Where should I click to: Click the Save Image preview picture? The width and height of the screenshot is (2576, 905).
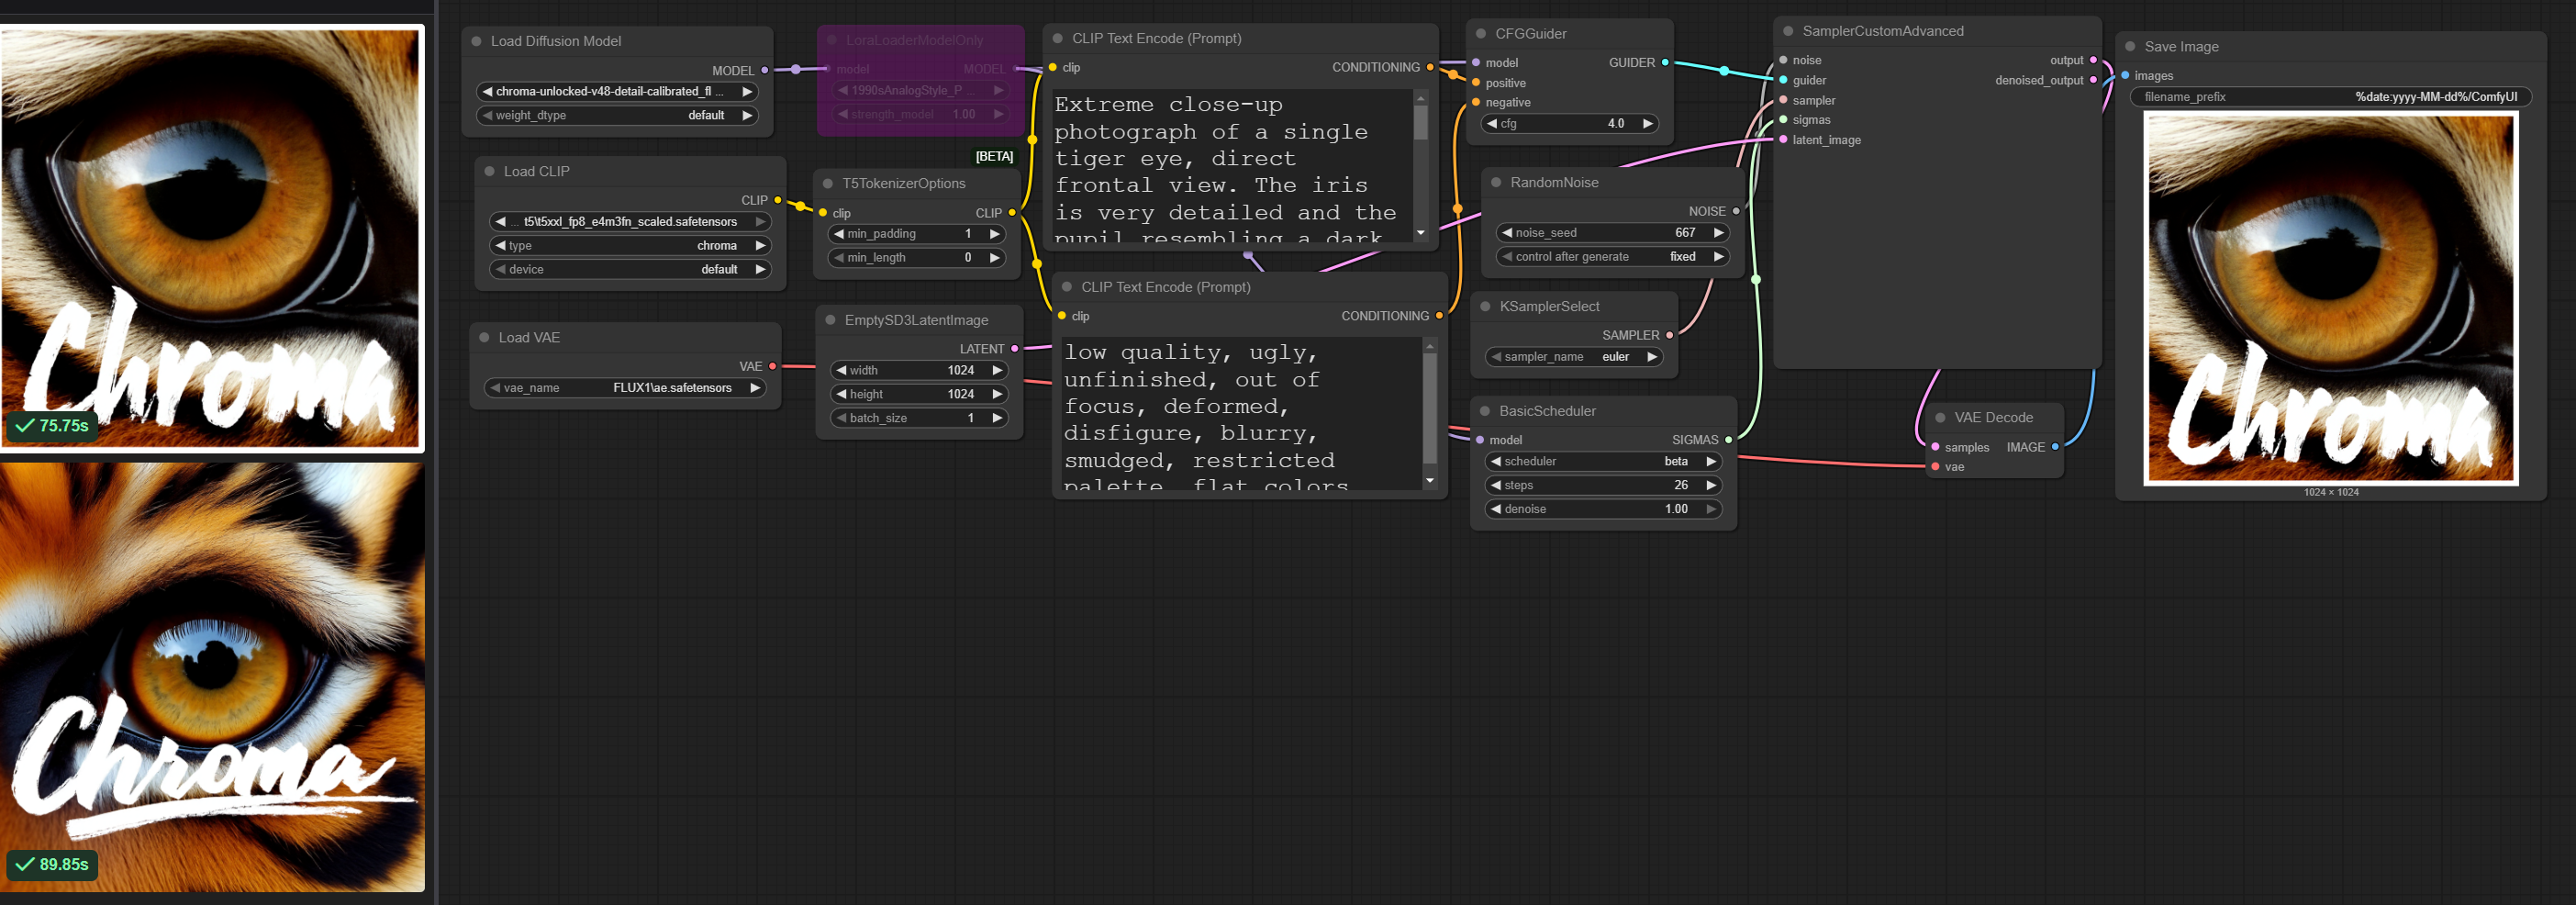click(2331, 298)
